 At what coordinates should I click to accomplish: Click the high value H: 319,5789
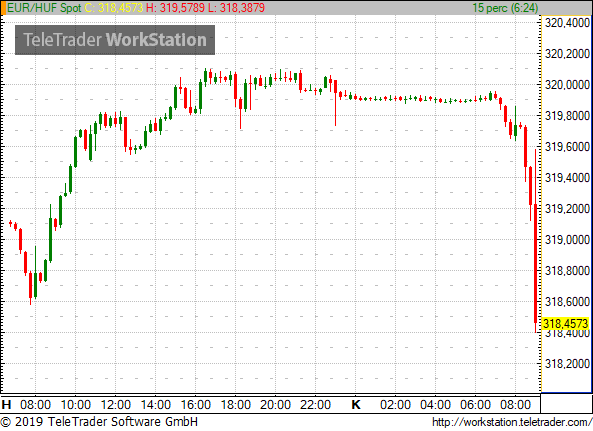point(175,8)
